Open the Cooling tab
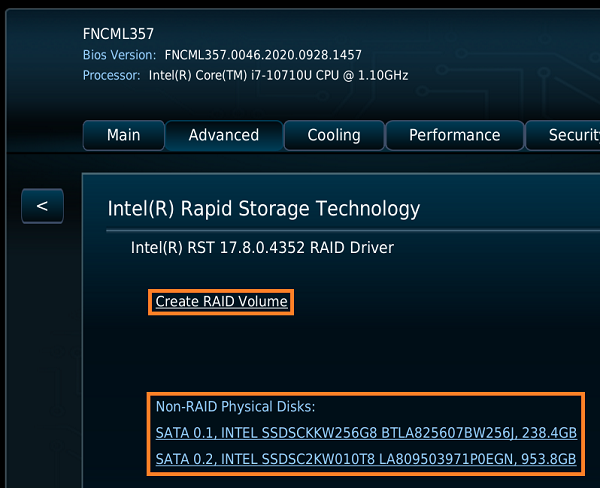 point(333,135)
